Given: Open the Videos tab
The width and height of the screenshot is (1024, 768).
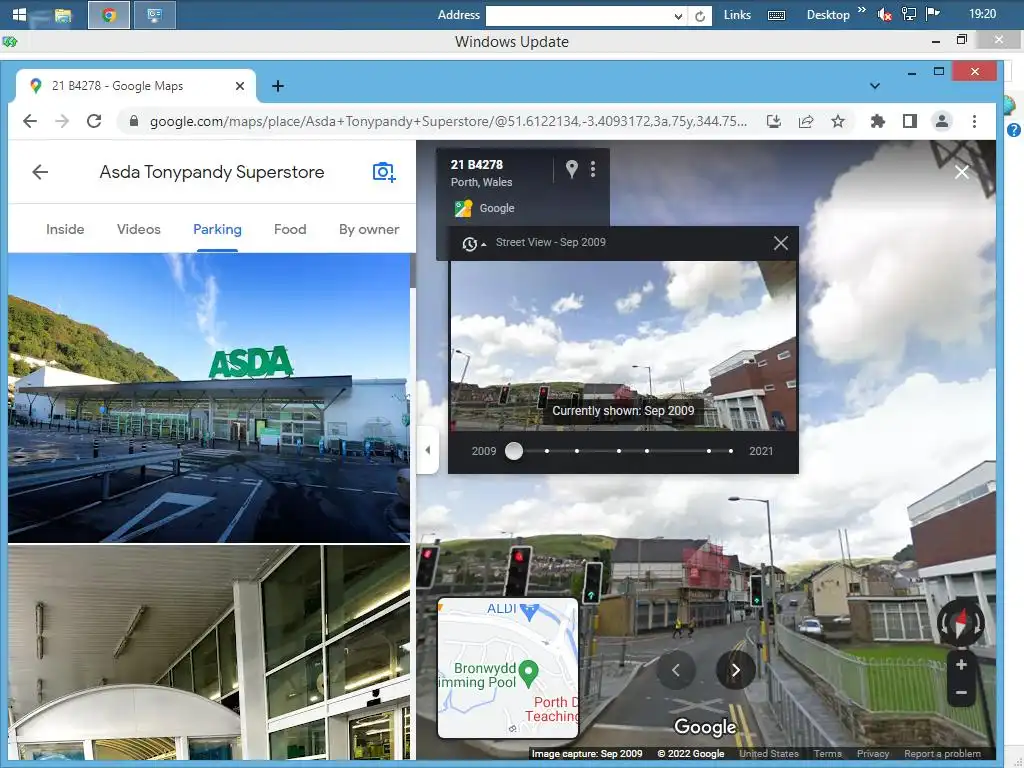Looking at the screenshot, I should [138, 229].
